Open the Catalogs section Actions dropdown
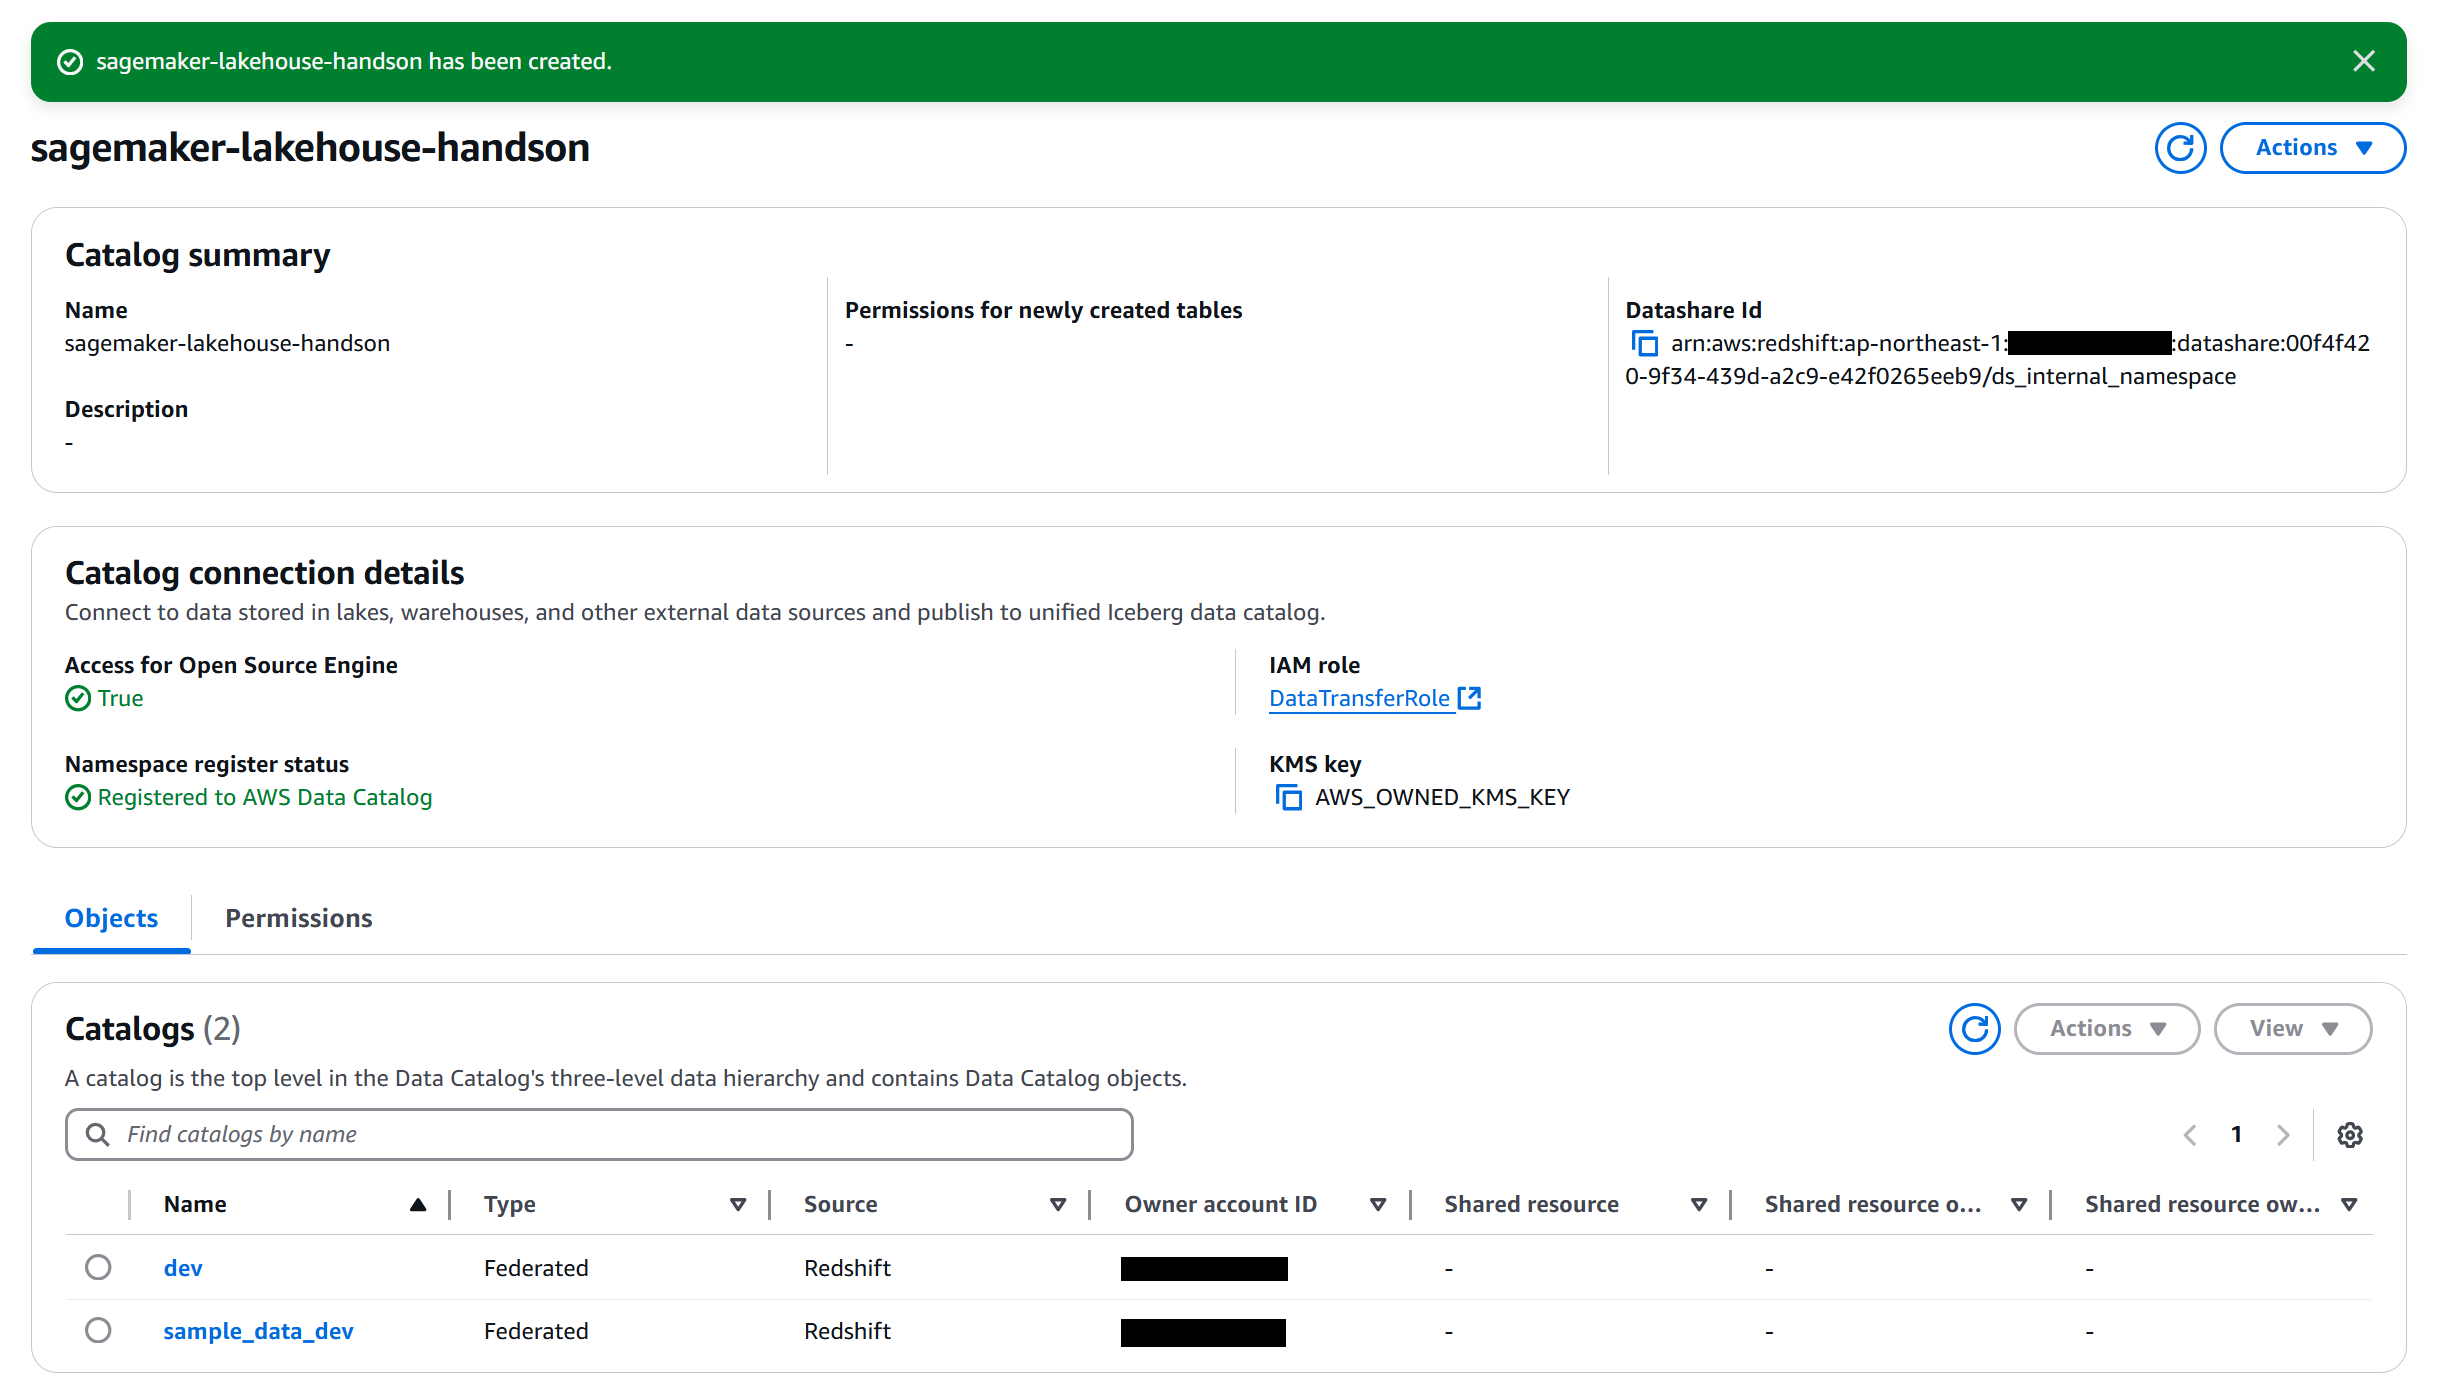This screenshot has width=2447, height=1394. [x=2106, y=1029]
